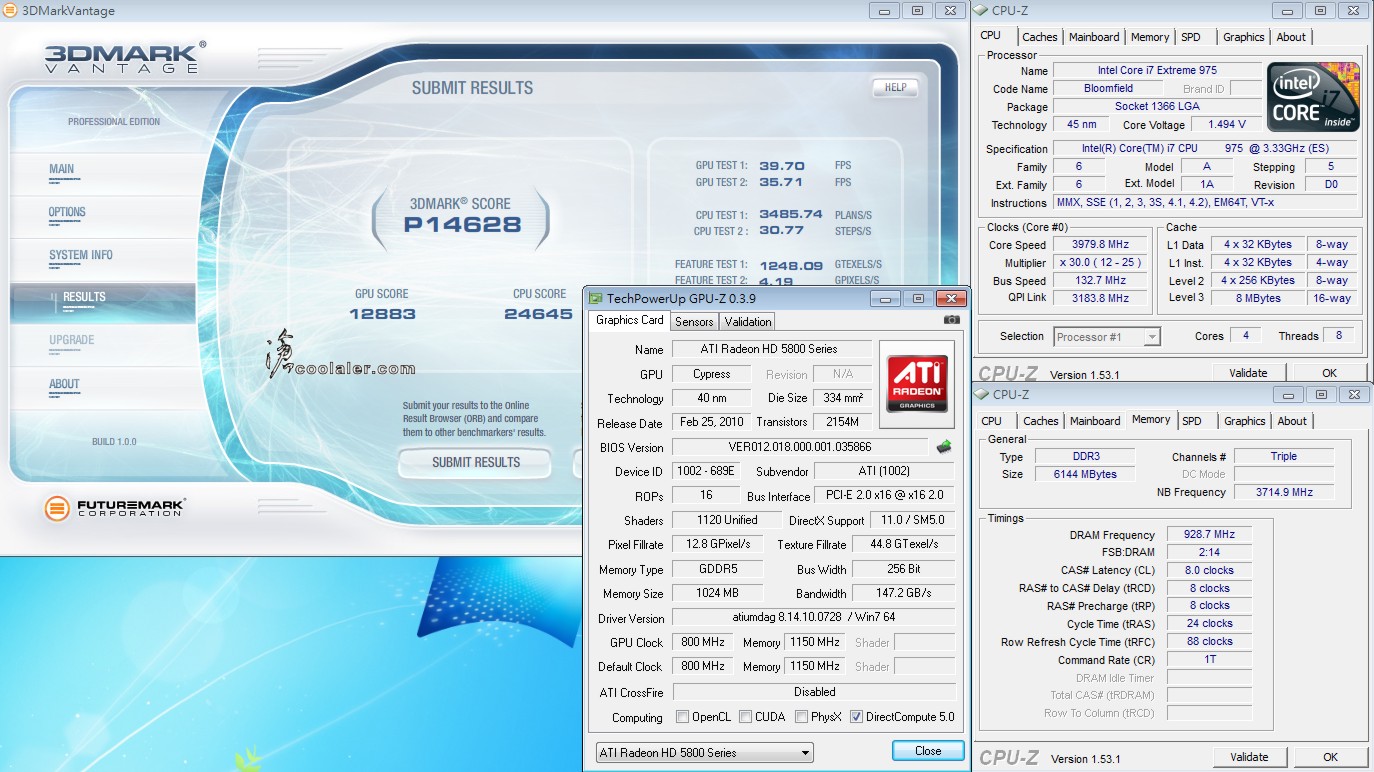This screenshot has width=1374, height=772.
Task: Click the top CPU-Z window title icon
Action: click(x=981, y=11)
